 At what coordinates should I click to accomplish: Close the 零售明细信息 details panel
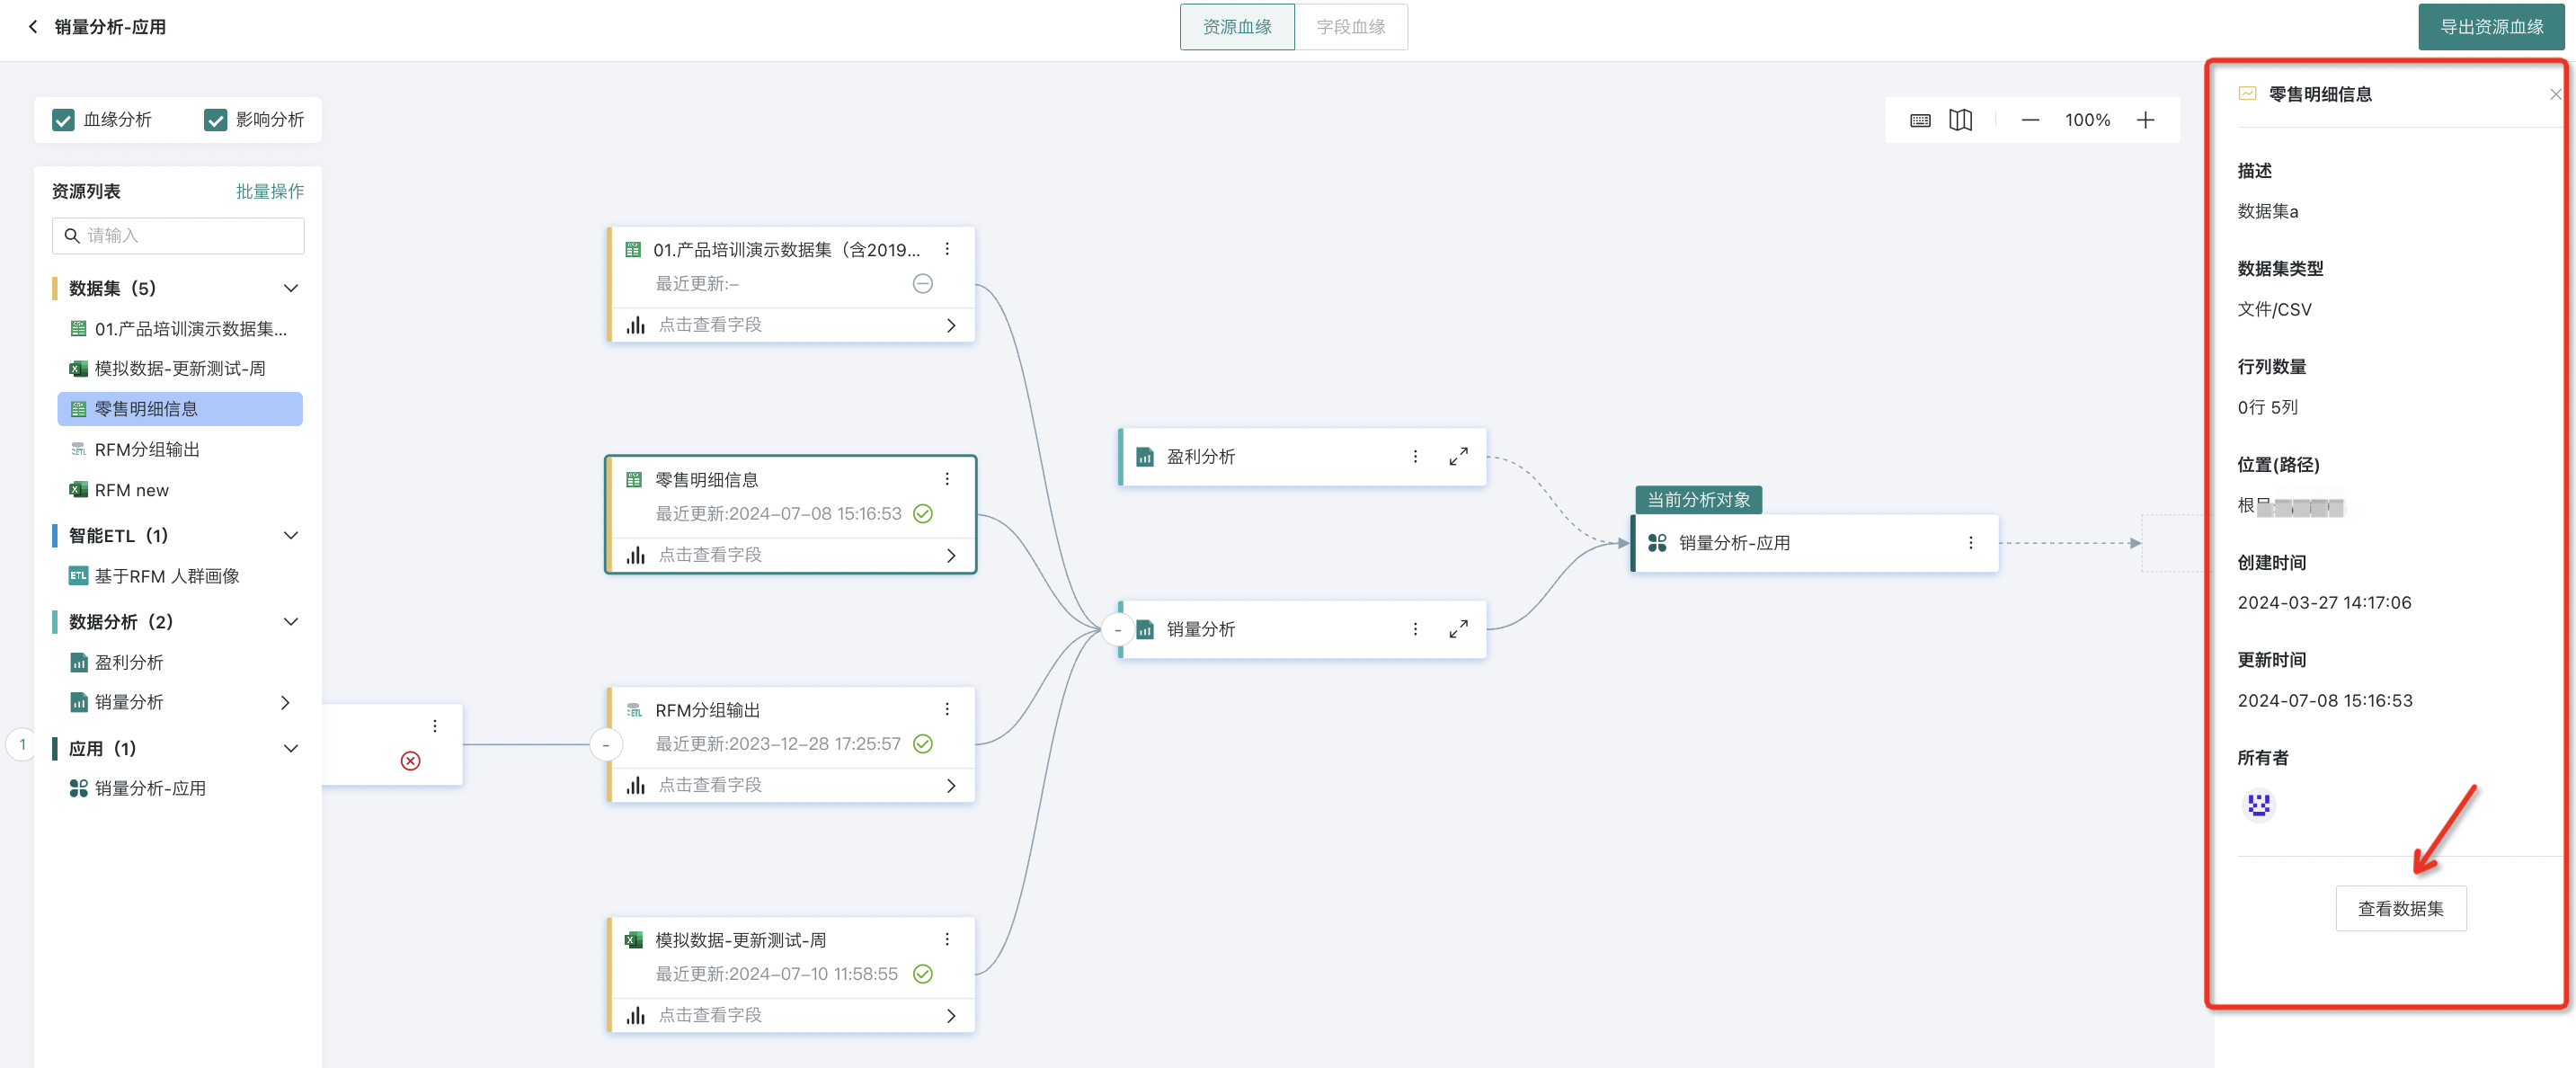click(2555, 94)
